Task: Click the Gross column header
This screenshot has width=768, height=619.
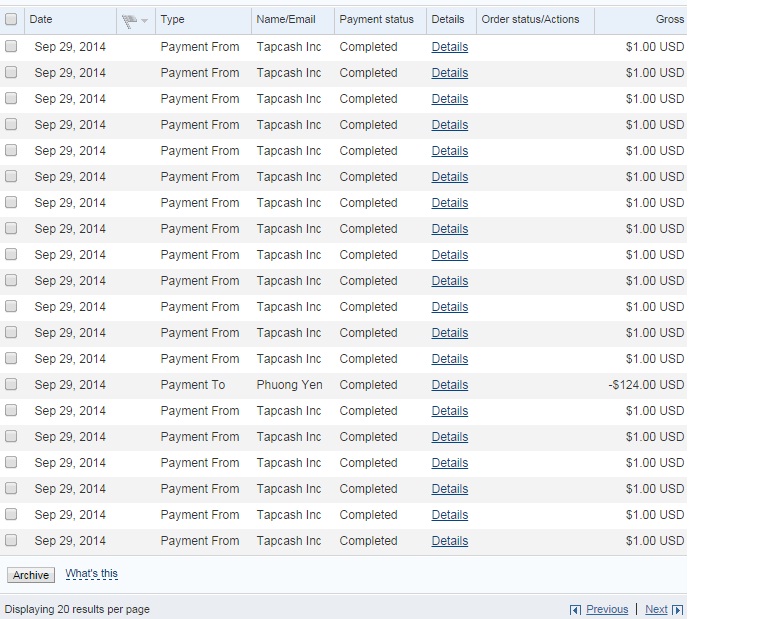Action: coord(670,19)
